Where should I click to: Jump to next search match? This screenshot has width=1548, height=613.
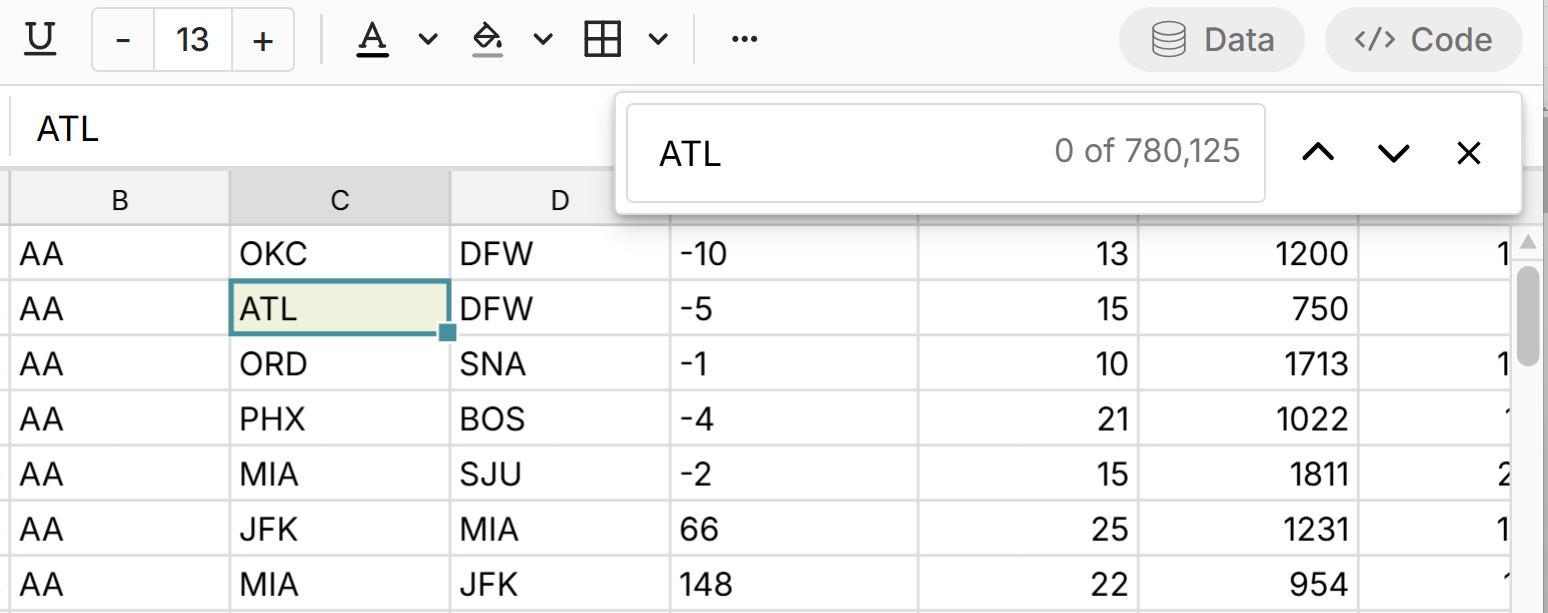1392,152
